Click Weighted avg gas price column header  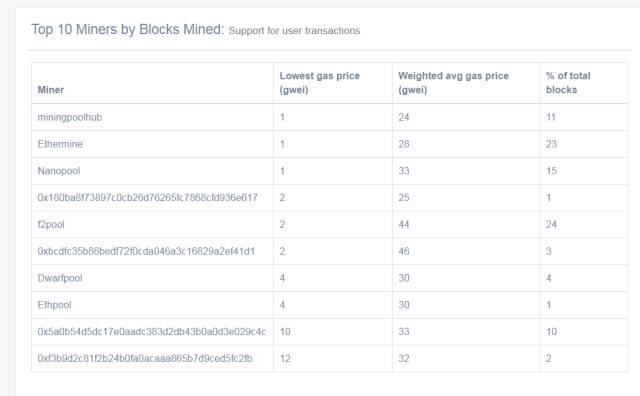[x=453, y=82]
